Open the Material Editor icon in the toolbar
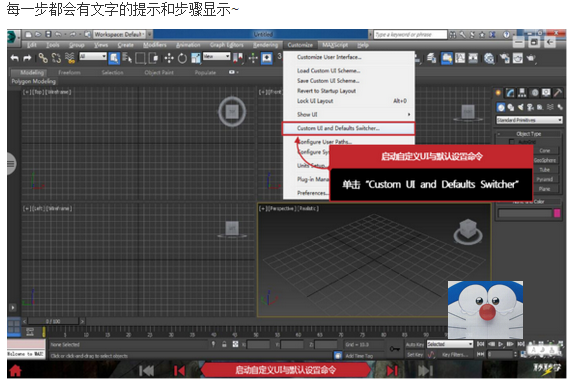The width and height of the screenshot is (573, 389). click(x=489, y=58)
